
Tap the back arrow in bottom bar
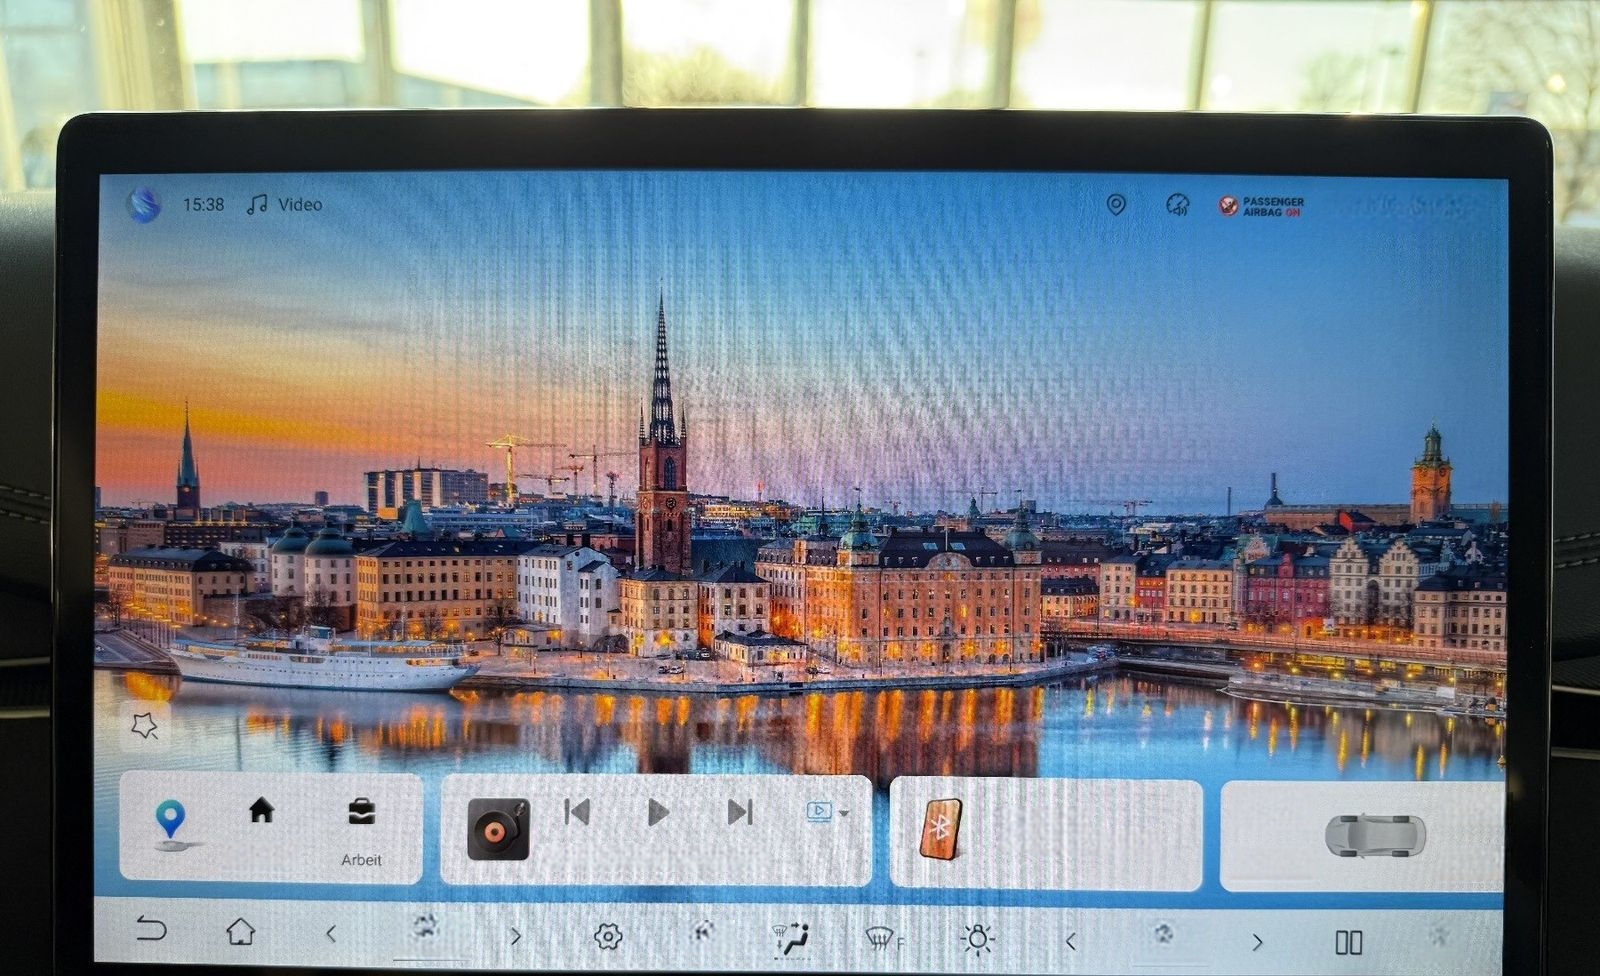[x=151, y=930]
